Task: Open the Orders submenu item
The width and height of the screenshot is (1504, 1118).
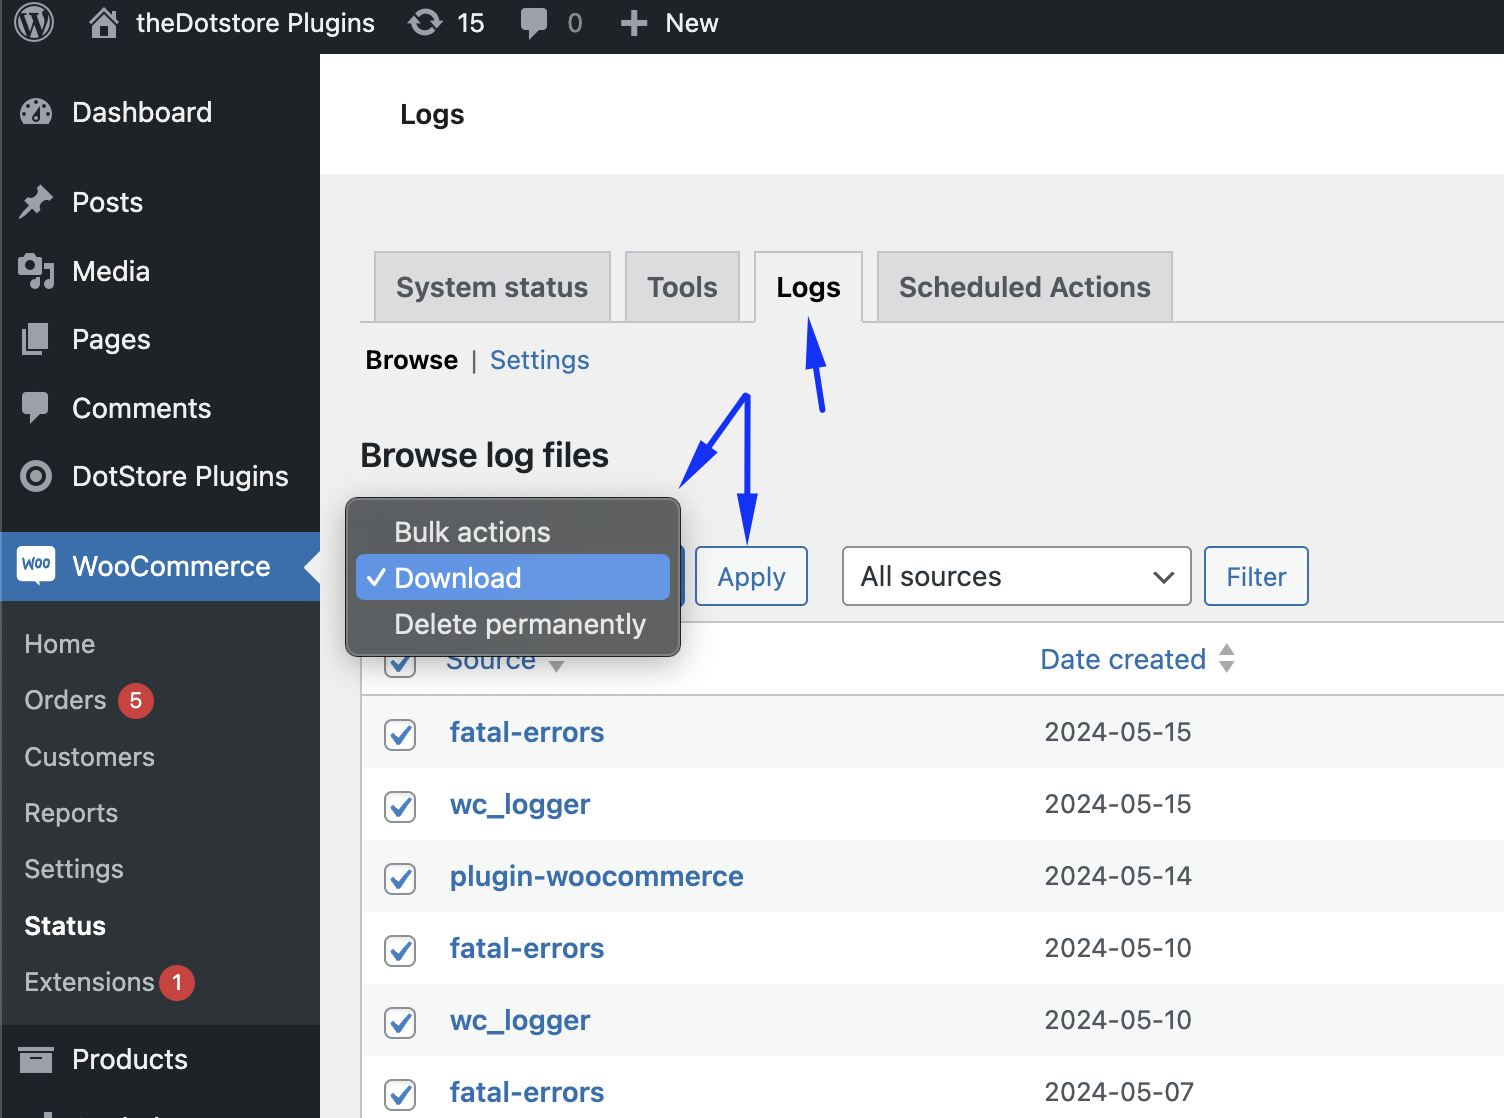Action: tap(65, 700)
